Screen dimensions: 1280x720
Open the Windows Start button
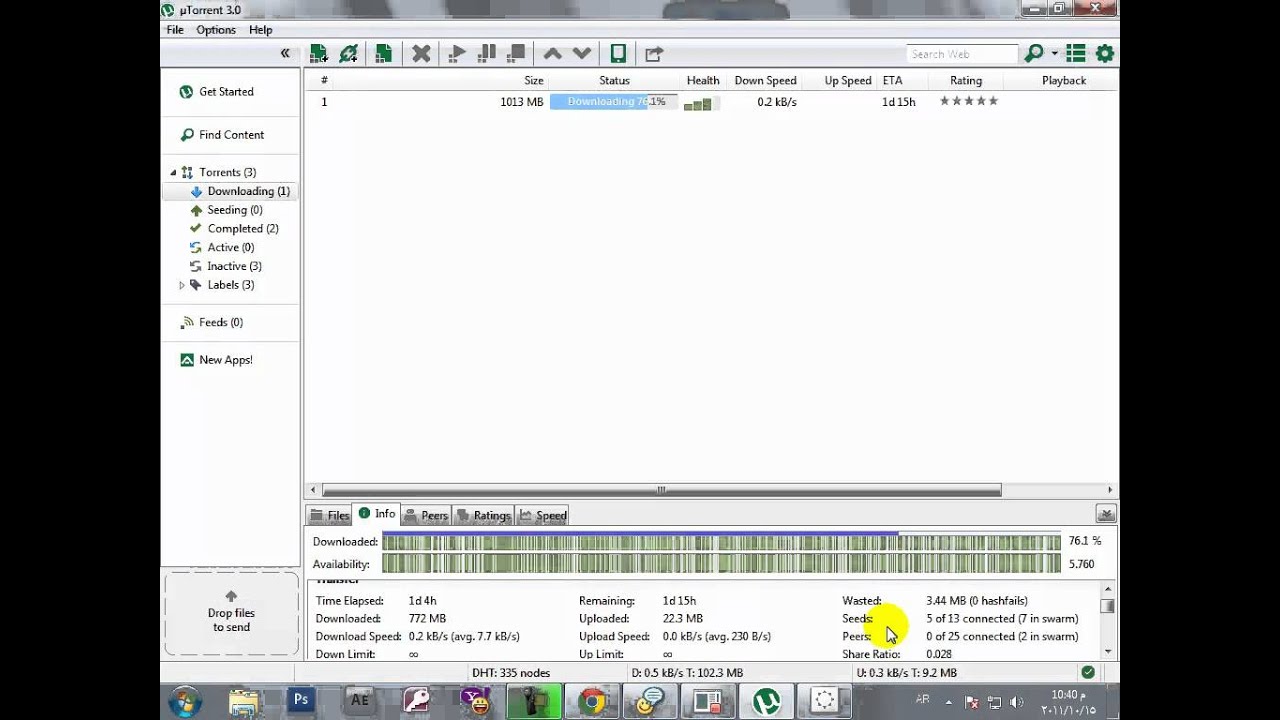coord(186,702)
